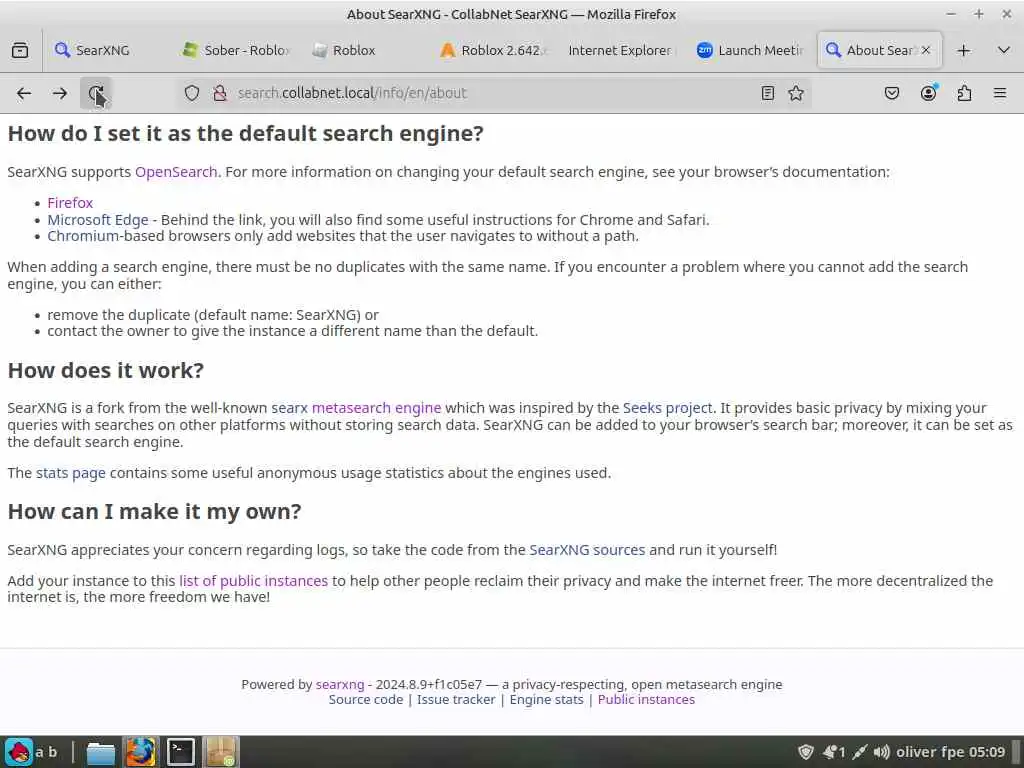This screenshot has height=768, width=1024.
Task: Open the Source code footer link
Action: click(366, 699)
